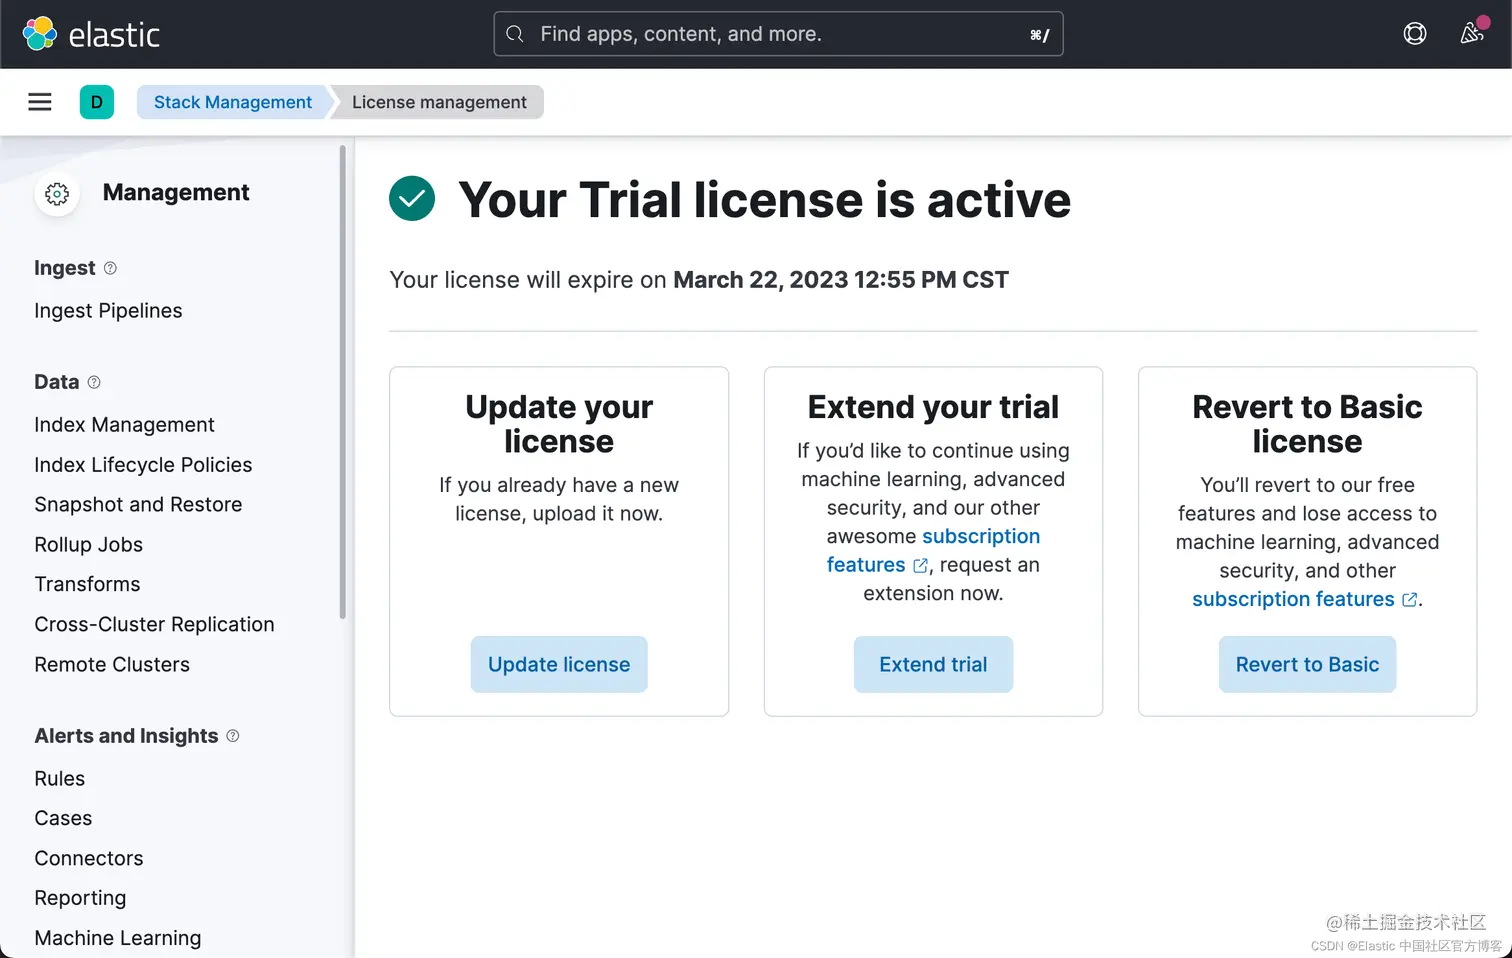Click the sidebar scrollbar
This screenshot has height=958, width=1512.
[x=343, y=382]
